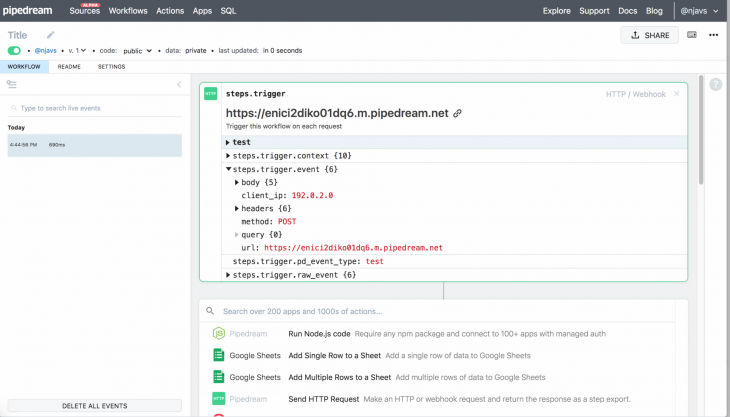Open the three-dots more options menu
The height and width of the screenshot is (417, 730).
[x=713, y=35]
